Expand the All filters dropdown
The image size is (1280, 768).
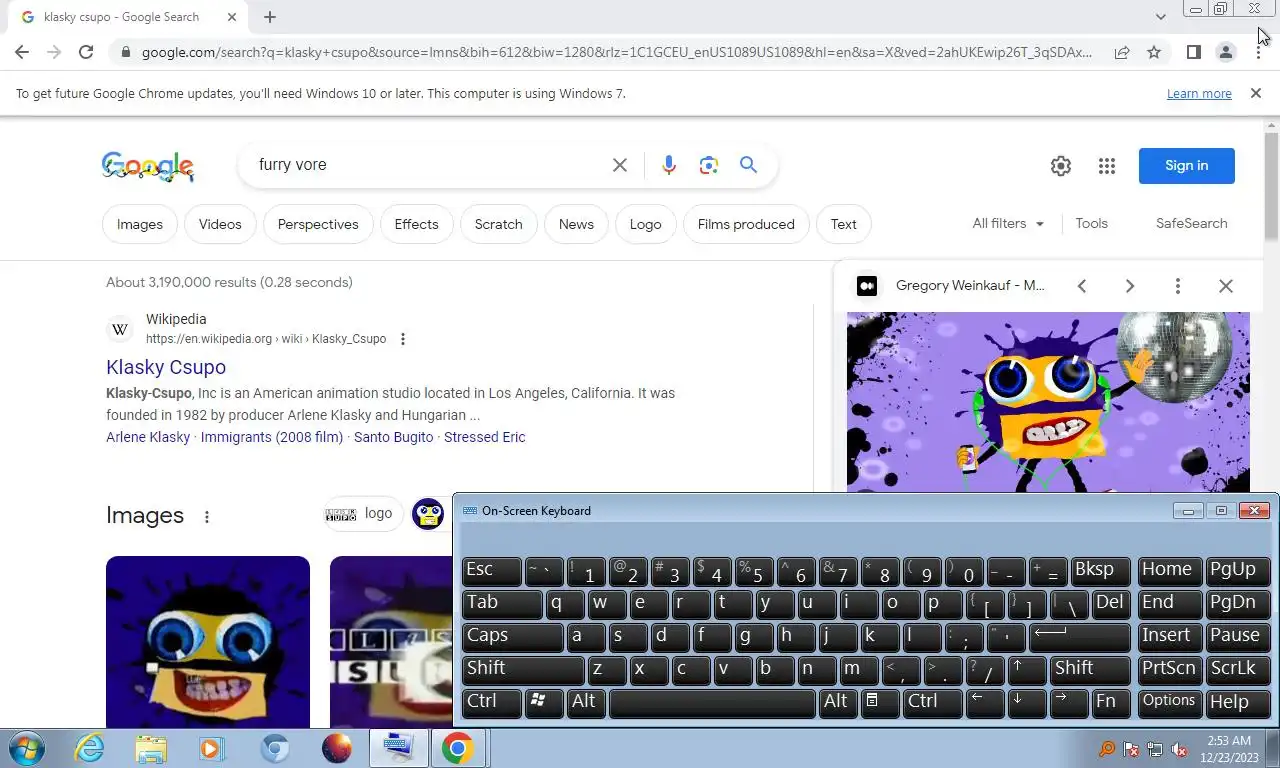tap(1008, 224)
